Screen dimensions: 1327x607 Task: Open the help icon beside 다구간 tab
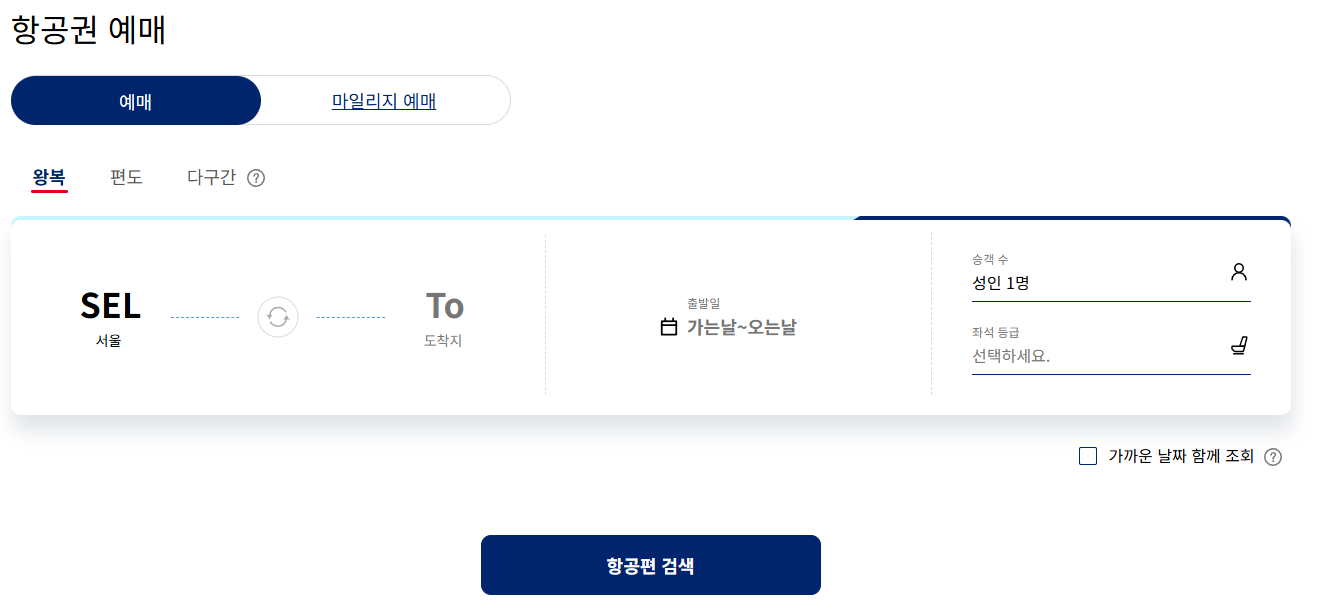pyautogui.click(x=258, y=177)
